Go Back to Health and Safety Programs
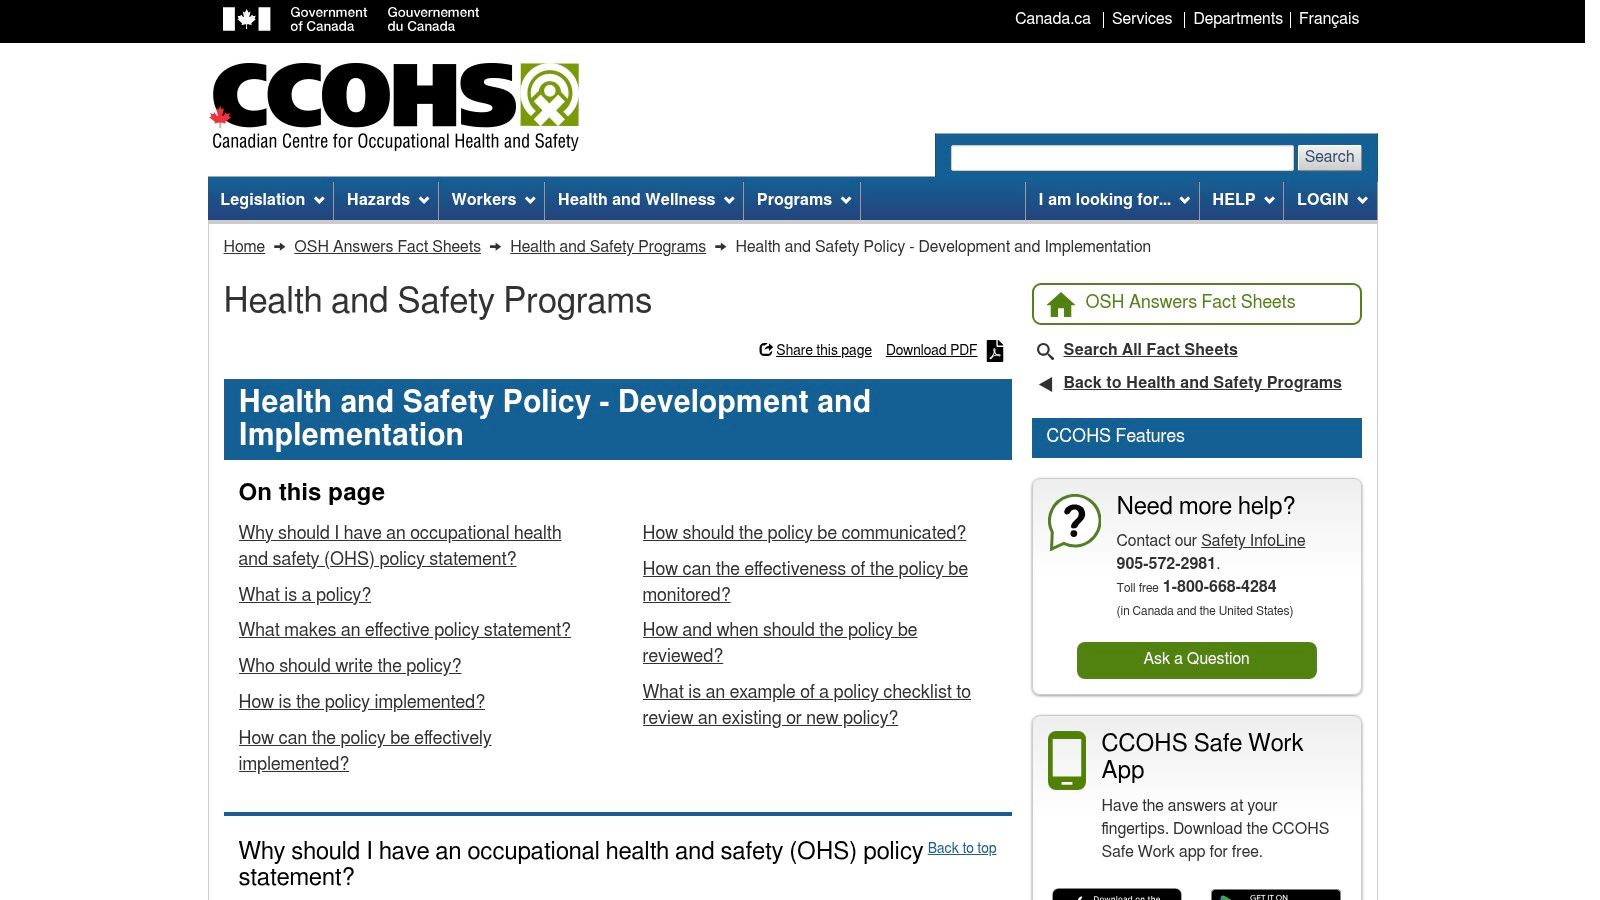The image size is (1600, 900). [x=1202, y=383]
